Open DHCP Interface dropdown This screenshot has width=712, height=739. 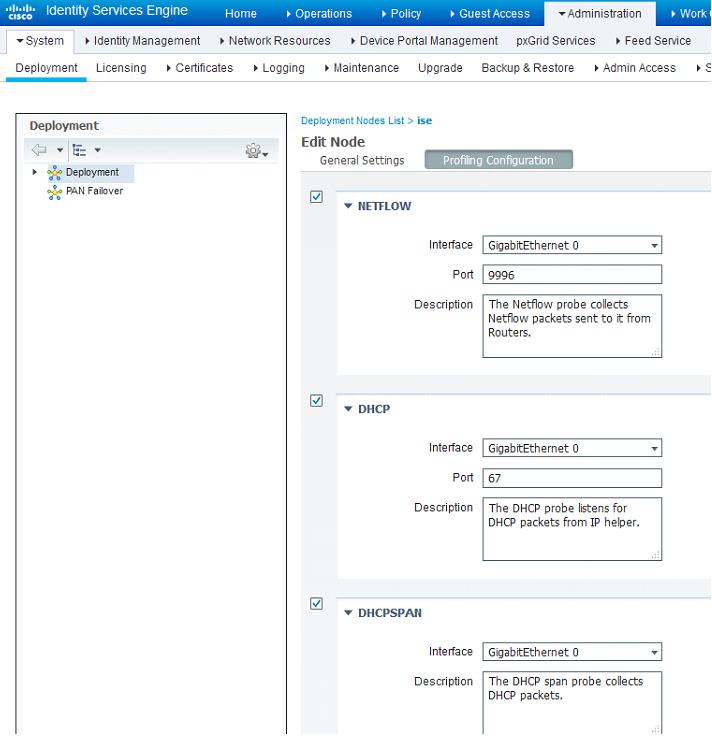click(x=572, y=448)
